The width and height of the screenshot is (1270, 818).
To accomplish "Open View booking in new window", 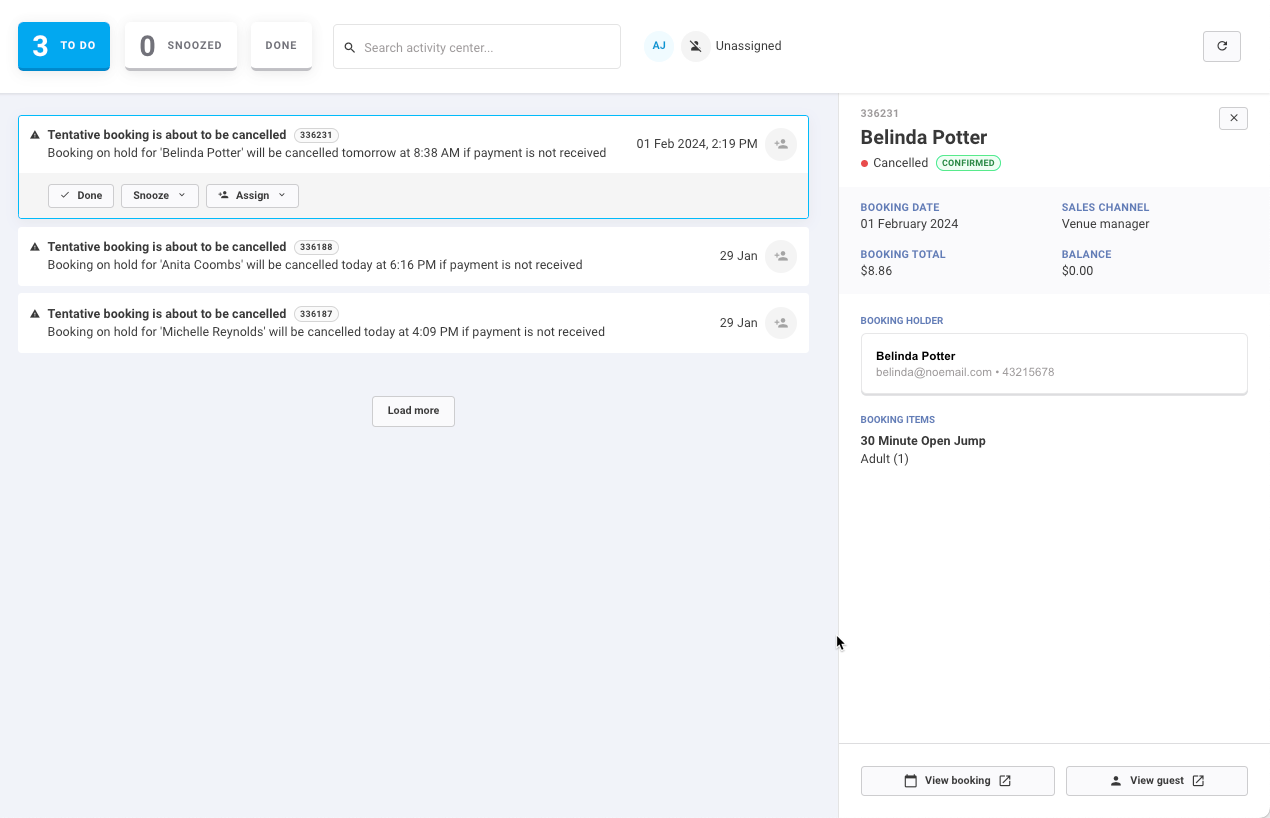I will click(x=958, y=781).
